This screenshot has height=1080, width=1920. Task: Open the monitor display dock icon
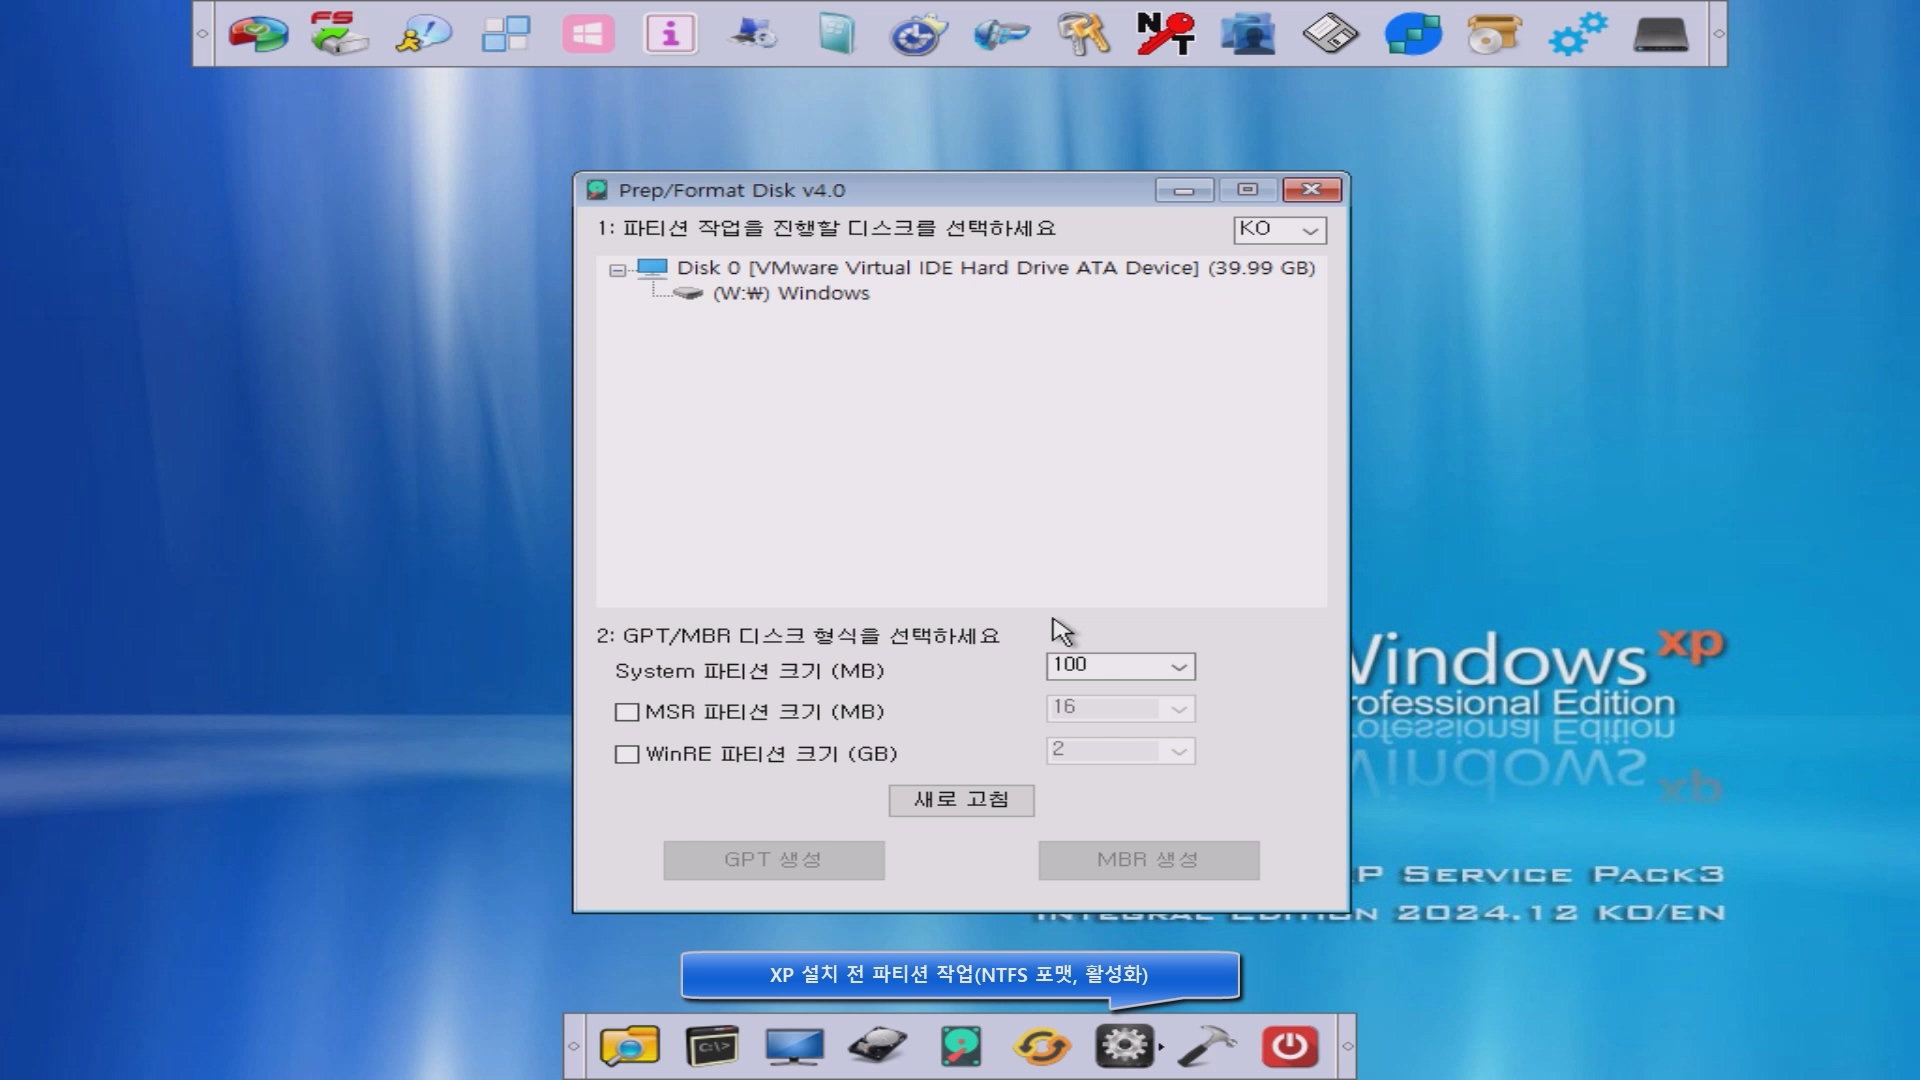pyautogui.click(x=794, y=1047)
